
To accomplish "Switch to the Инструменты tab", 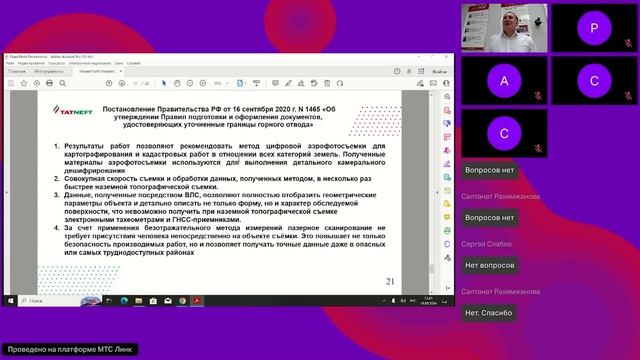I will (x=49, y=71).
